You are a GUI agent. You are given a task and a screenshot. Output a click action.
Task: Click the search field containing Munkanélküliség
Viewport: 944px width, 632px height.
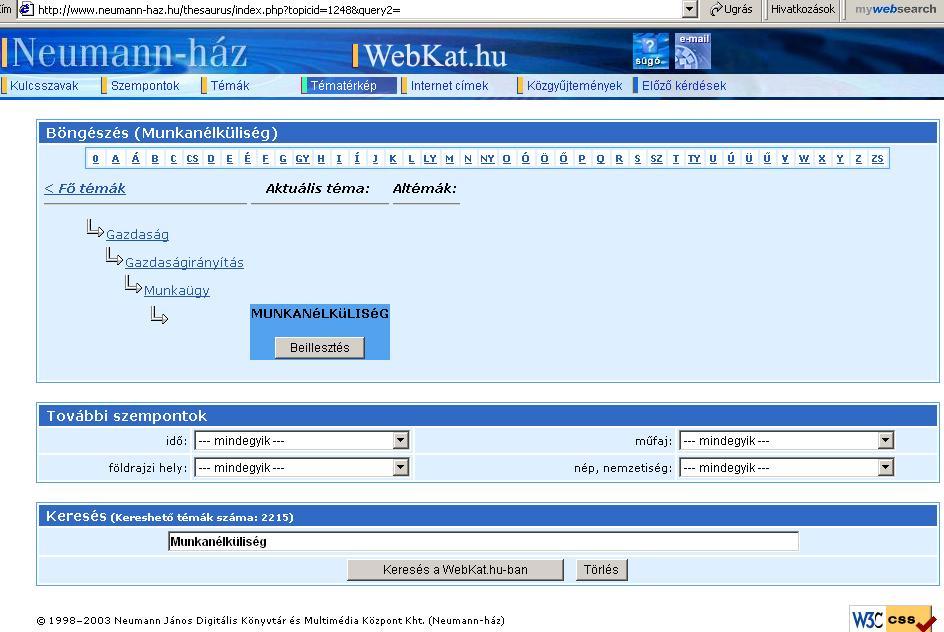(x=483, y=541)
